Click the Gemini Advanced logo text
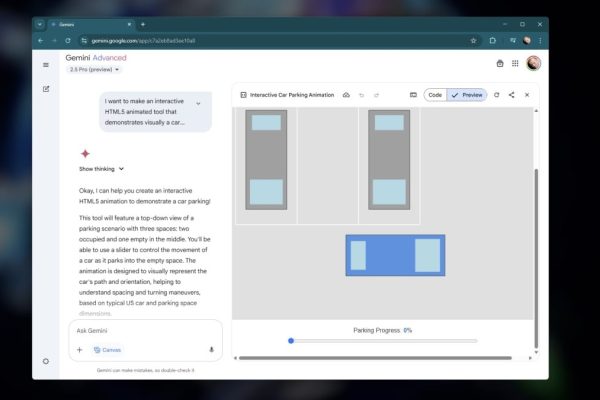This screenshot has height=400, width=600. tap(96, 58)
